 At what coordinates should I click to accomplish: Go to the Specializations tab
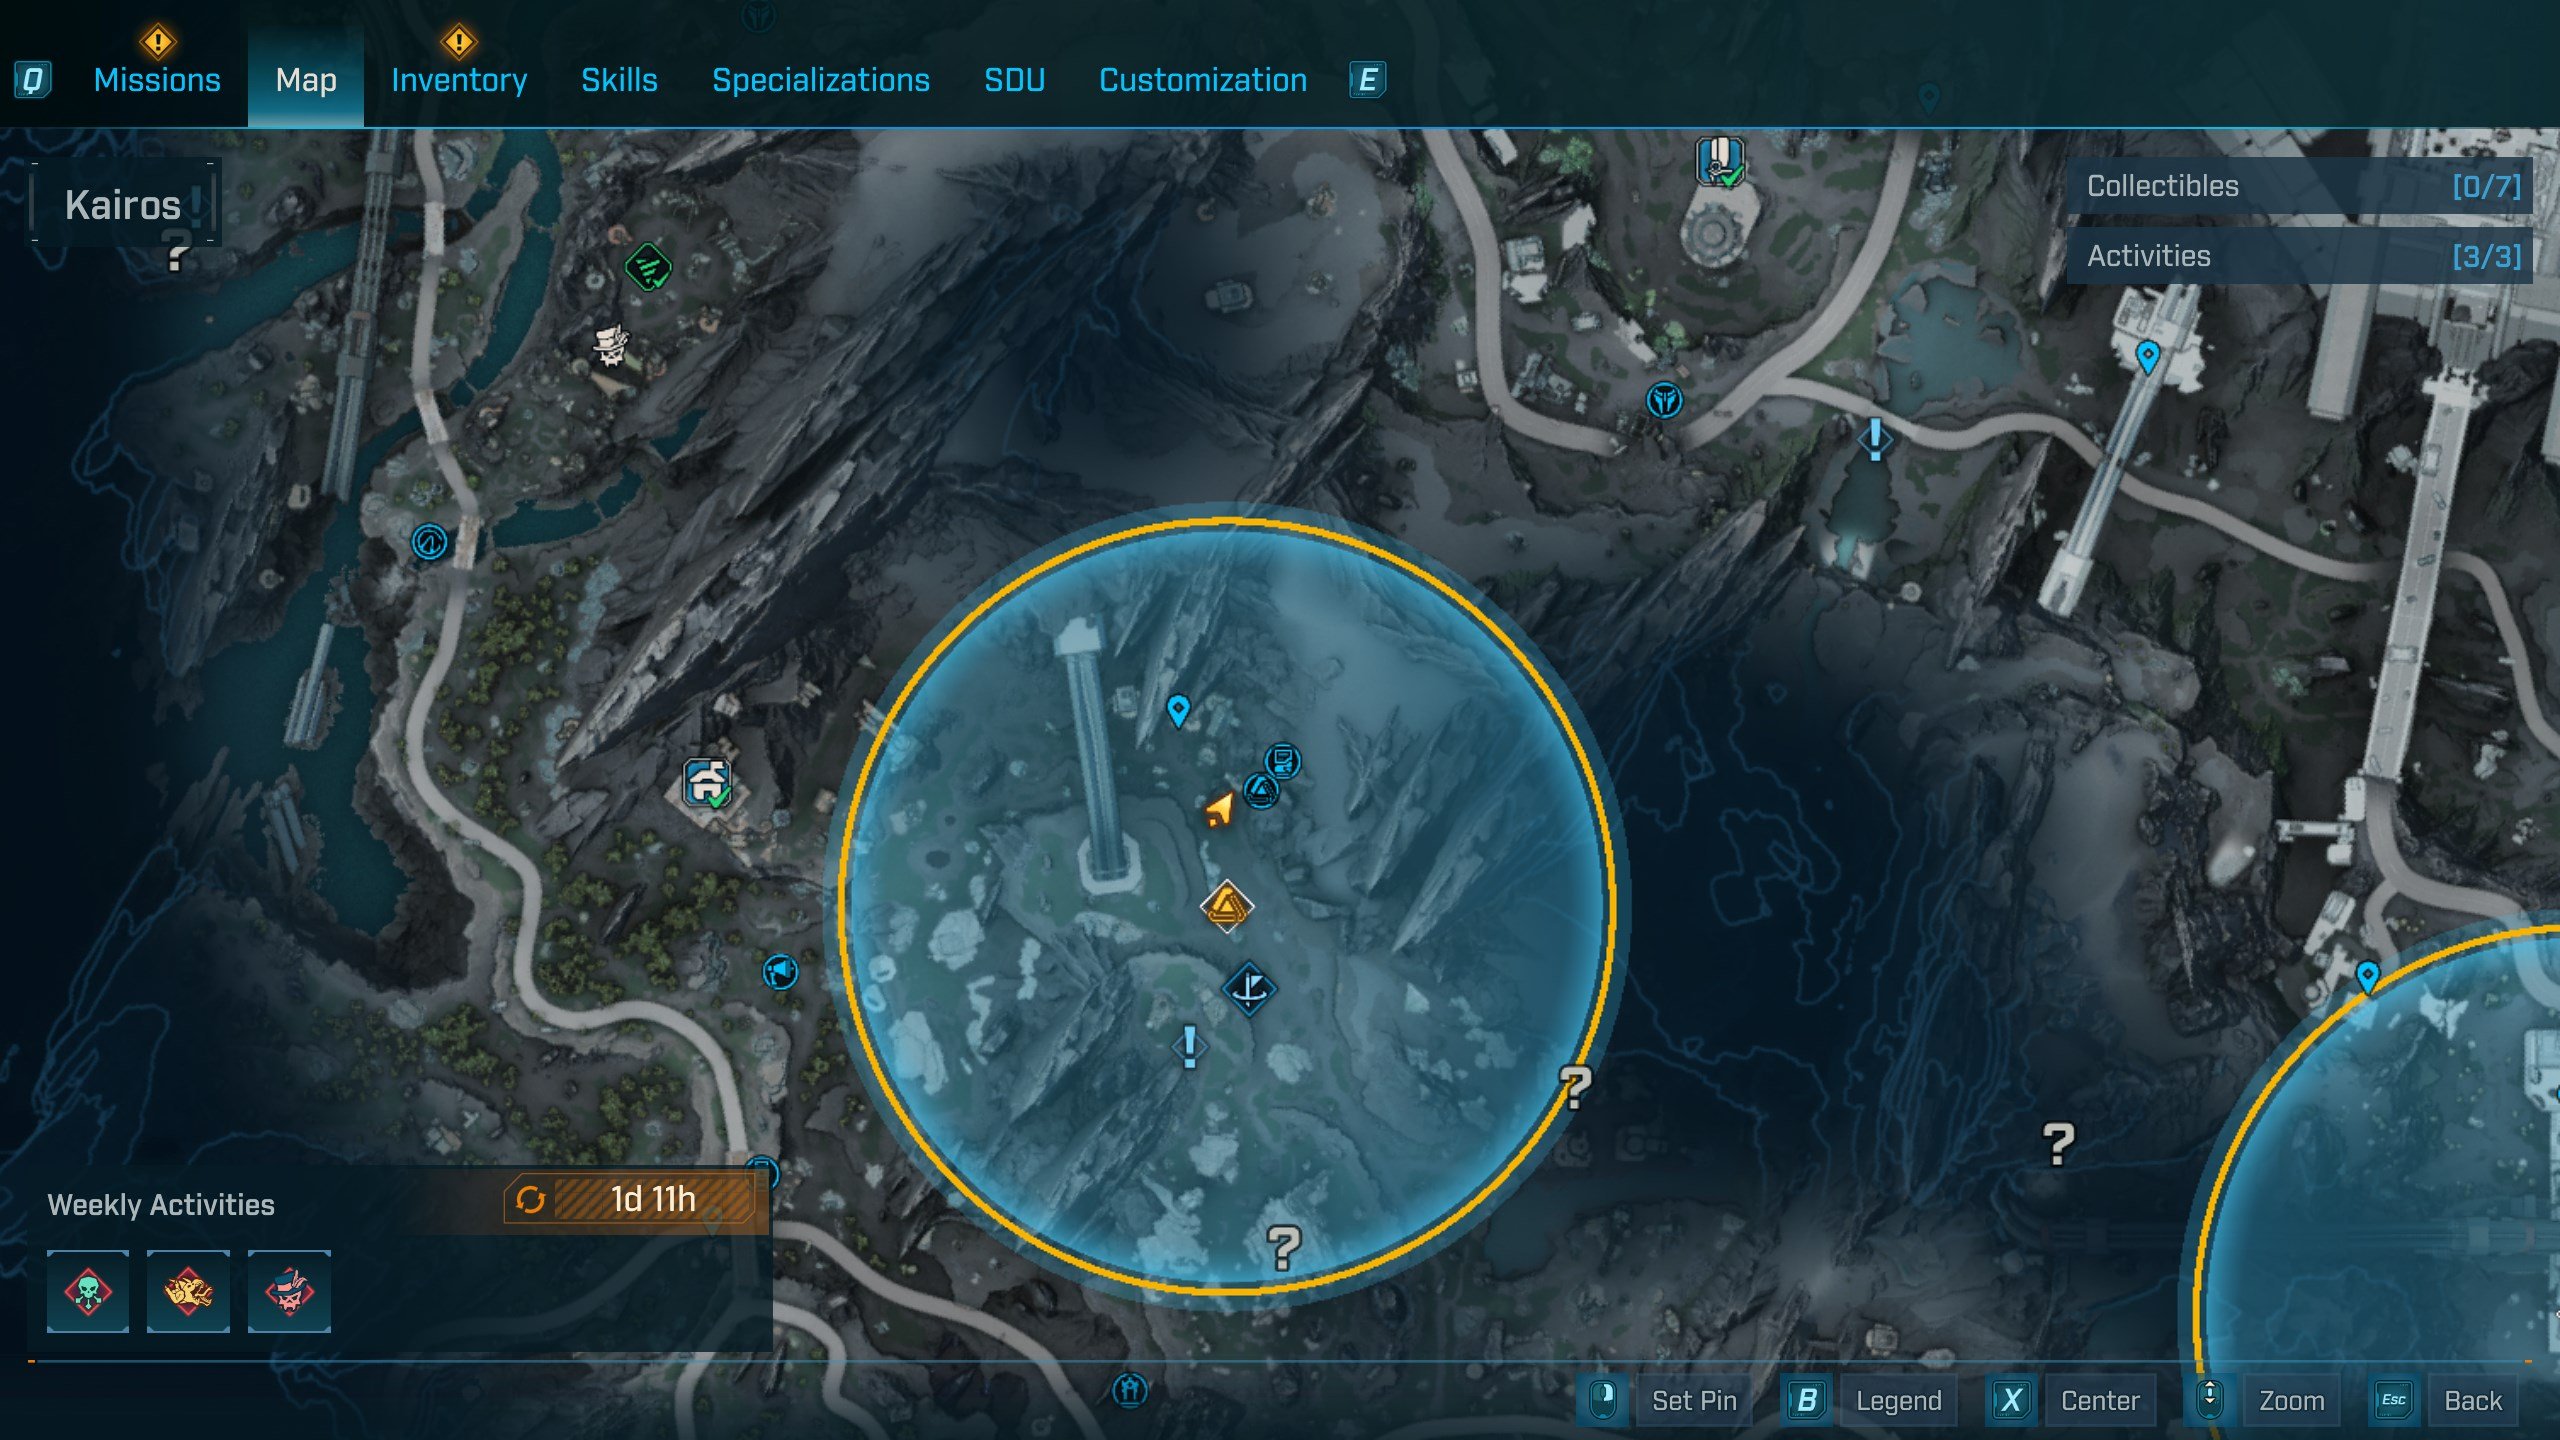coord(820,80)
